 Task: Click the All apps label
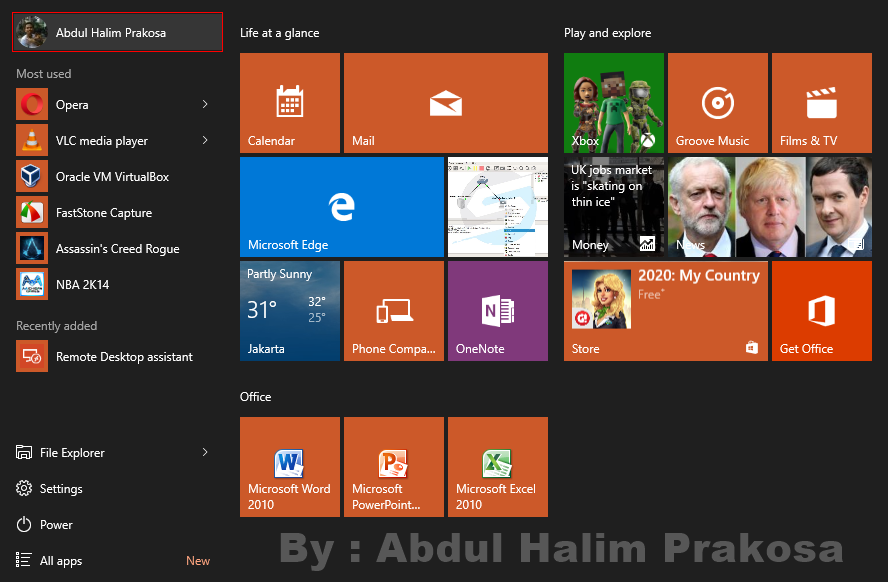tap(61, 561)
